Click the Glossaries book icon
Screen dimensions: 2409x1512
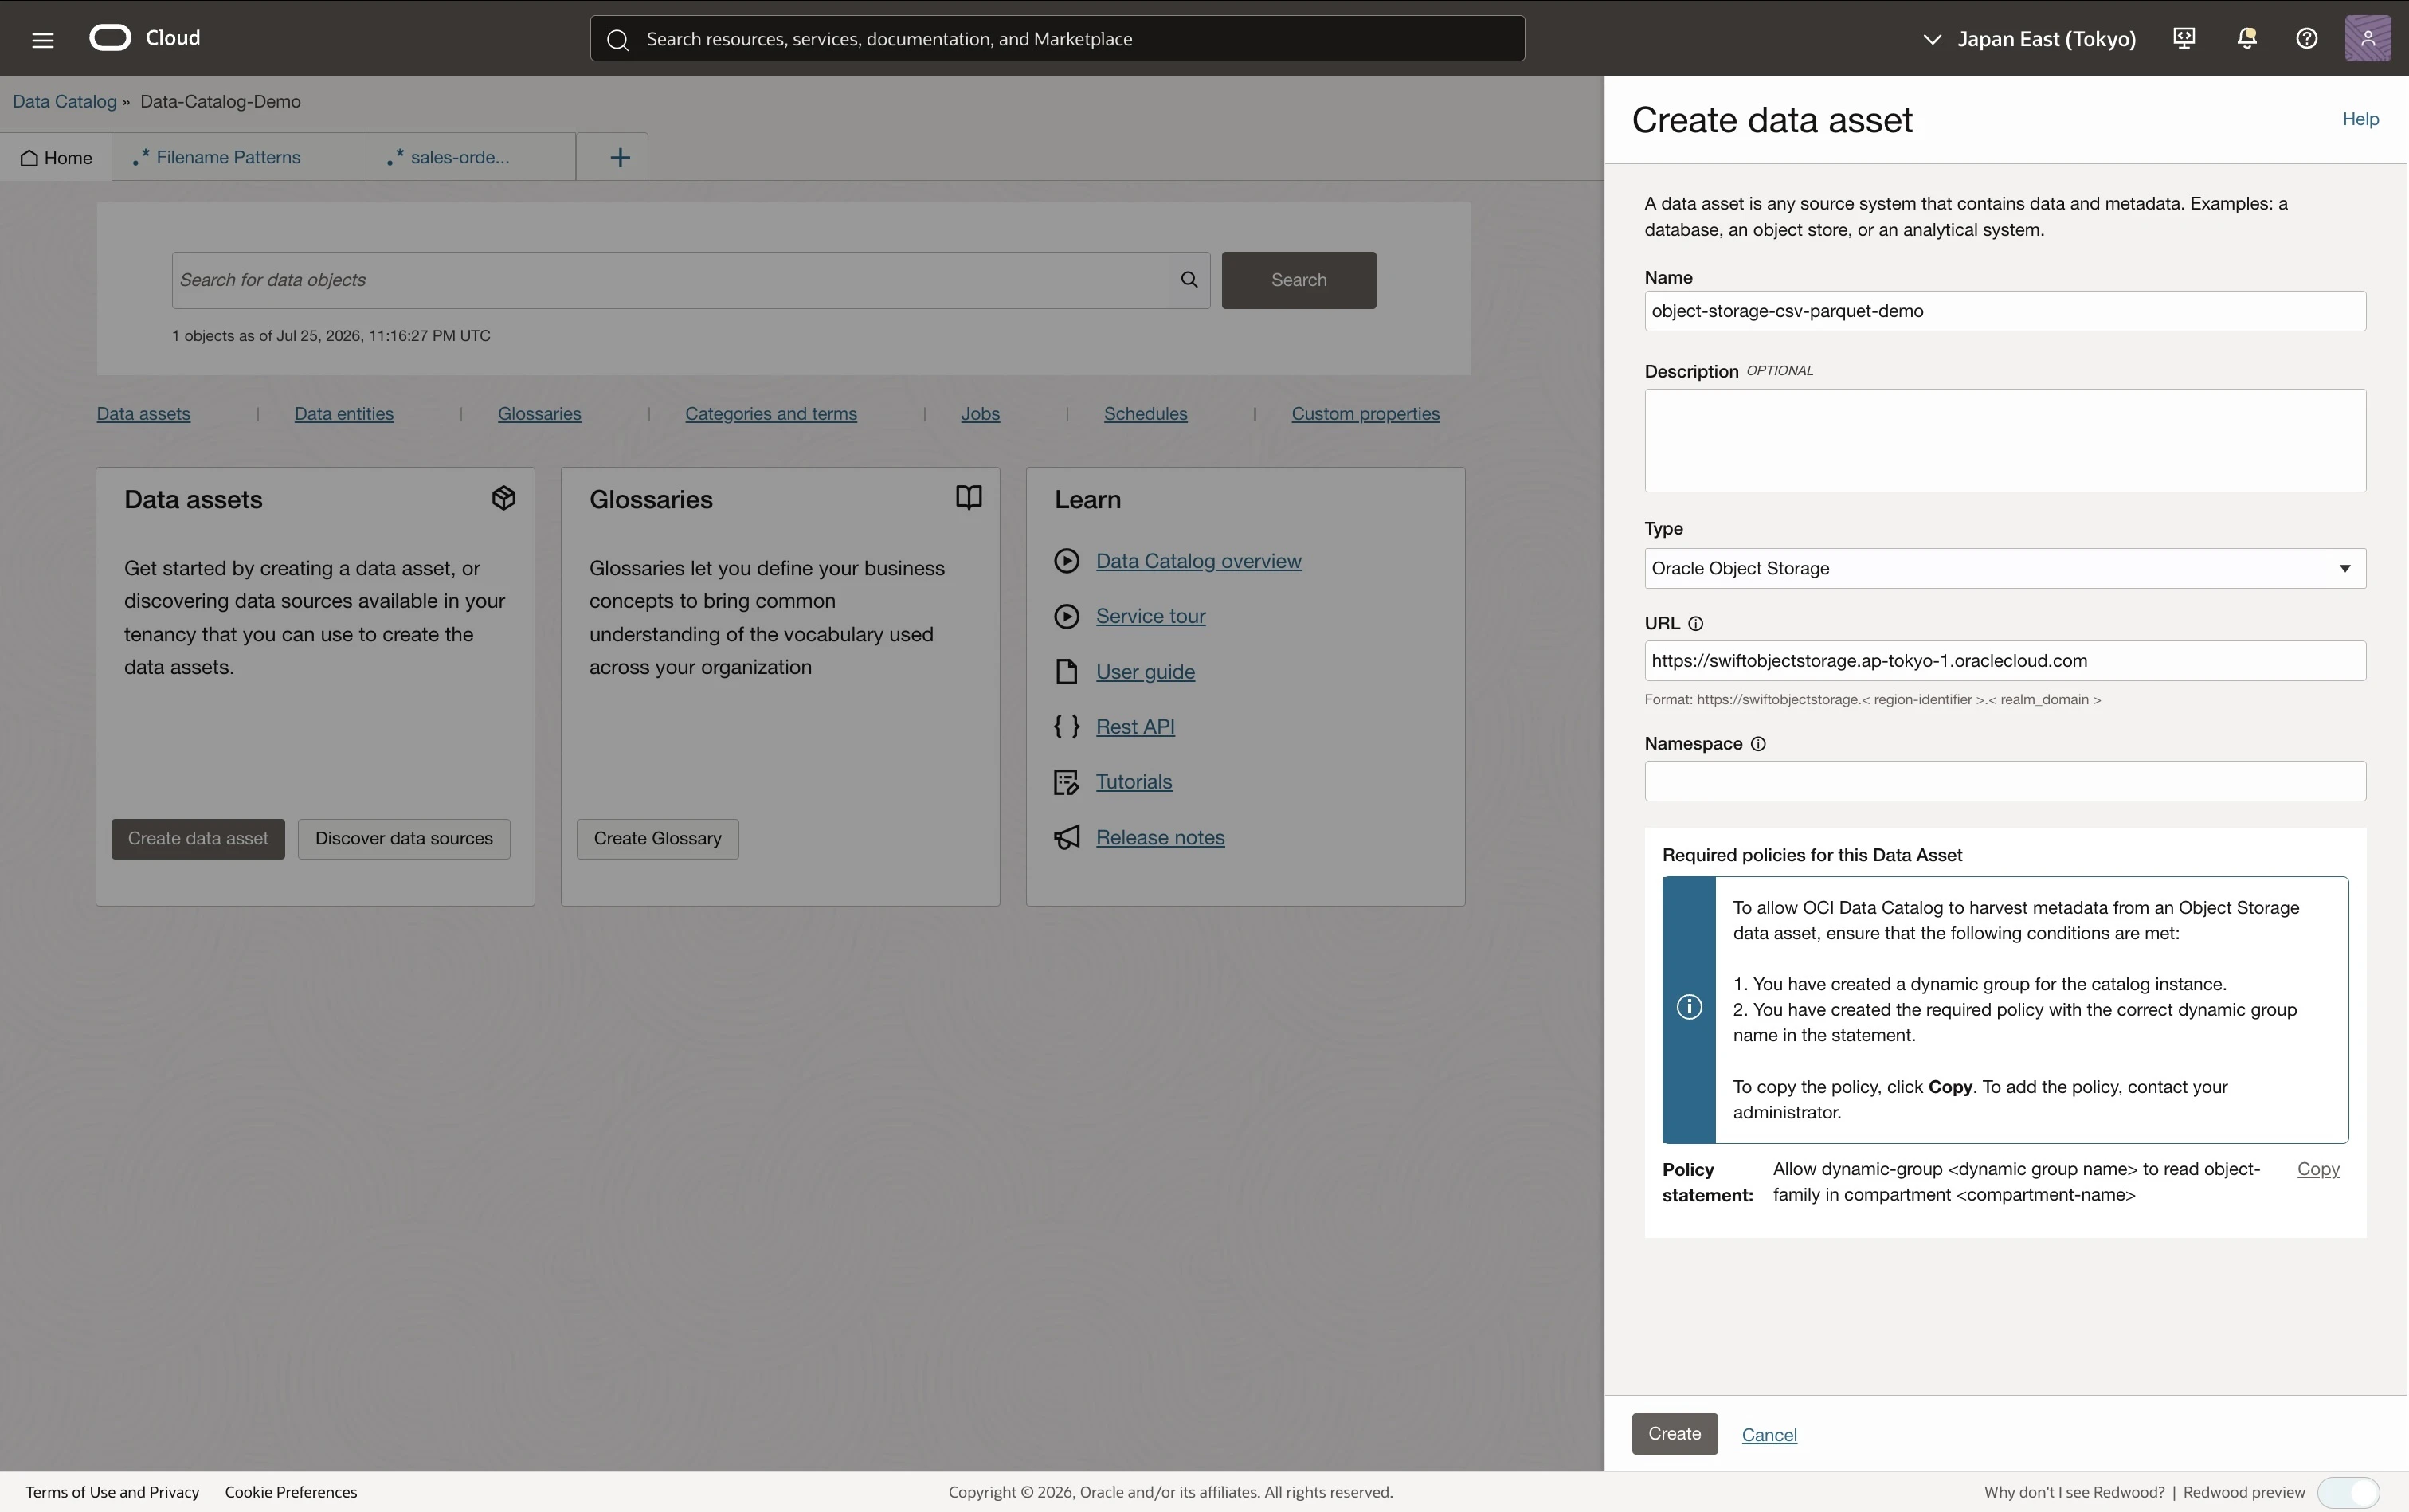tap(969, 498)
